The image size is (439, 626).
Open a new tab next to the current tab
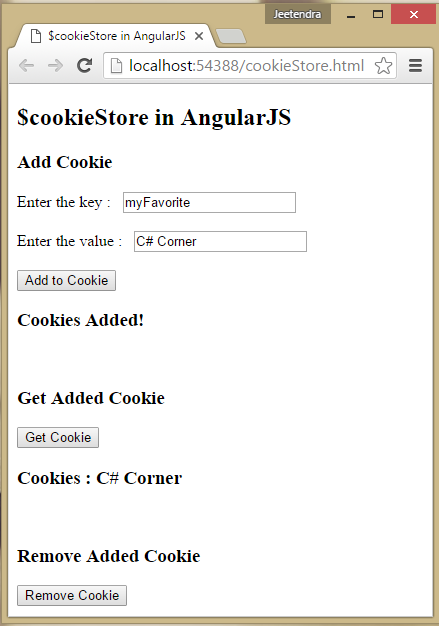[231, 36]
